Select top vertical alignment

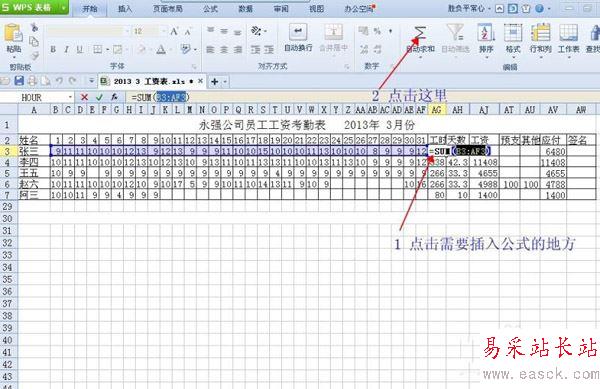210,31
